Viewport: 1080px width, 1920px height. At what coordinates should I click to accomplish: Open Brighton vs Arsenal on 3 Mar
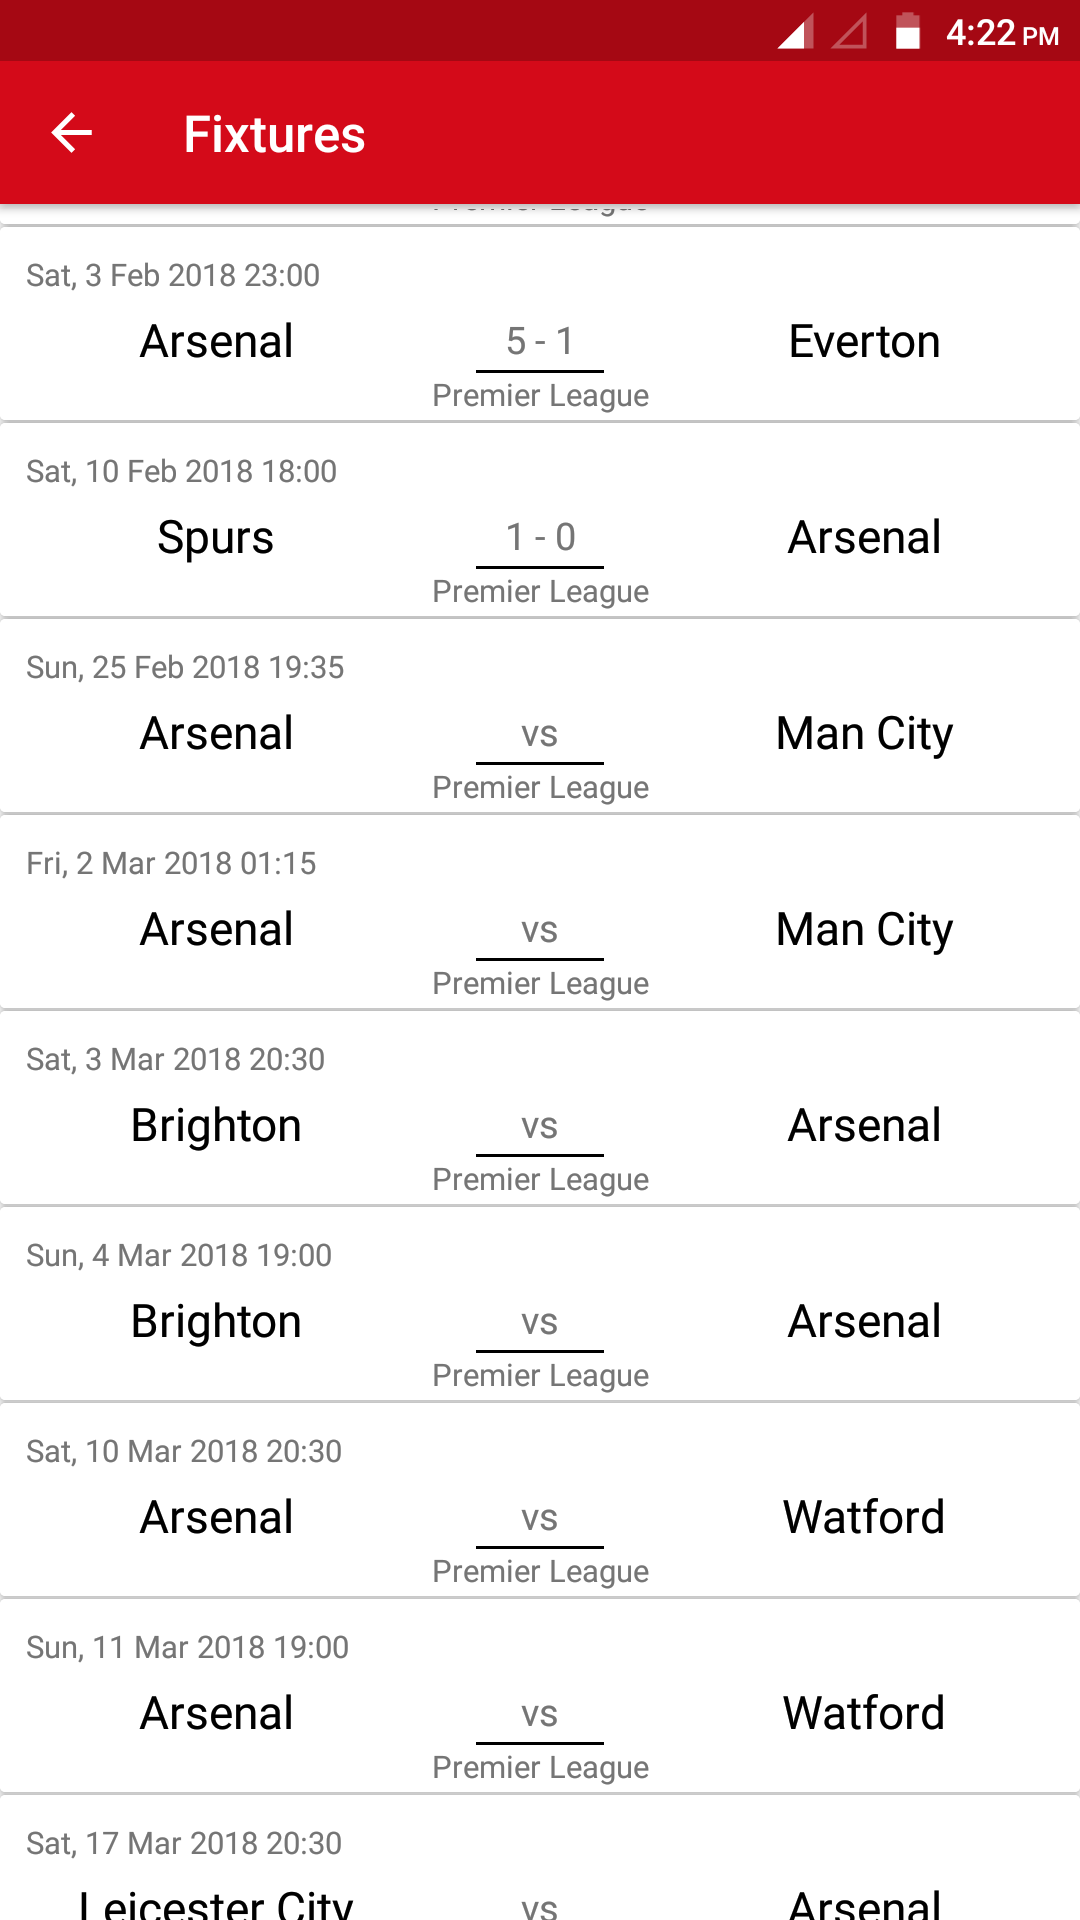pyautogui.click(x=540, y=1126)
